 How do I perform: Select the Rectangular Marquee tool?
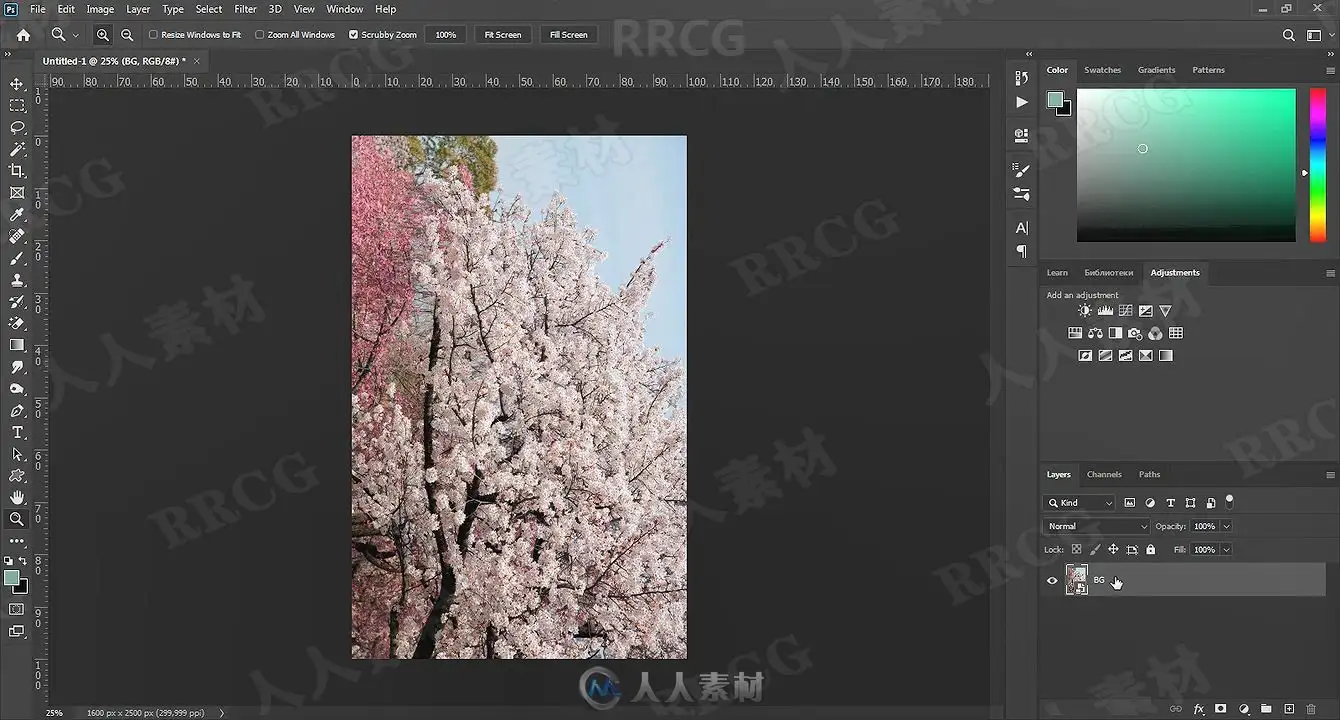17,106
